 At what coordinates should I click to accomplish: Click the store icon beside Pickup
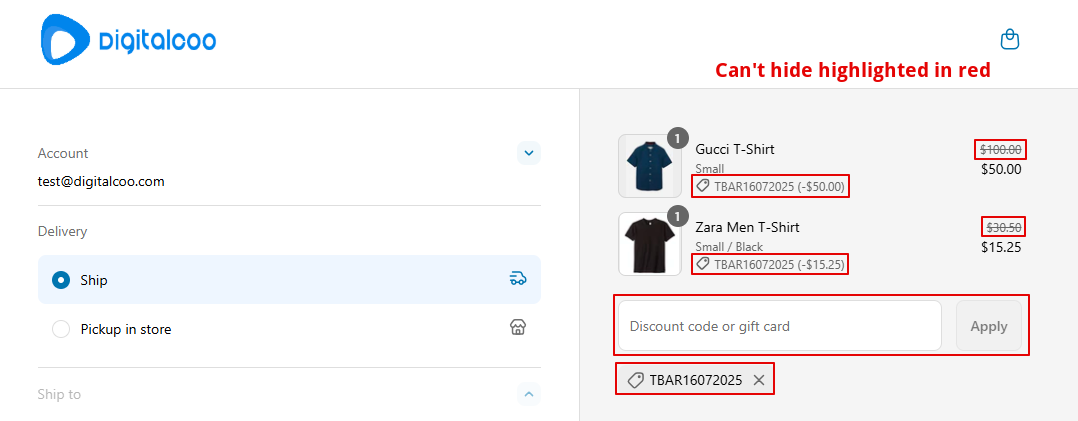518,328
